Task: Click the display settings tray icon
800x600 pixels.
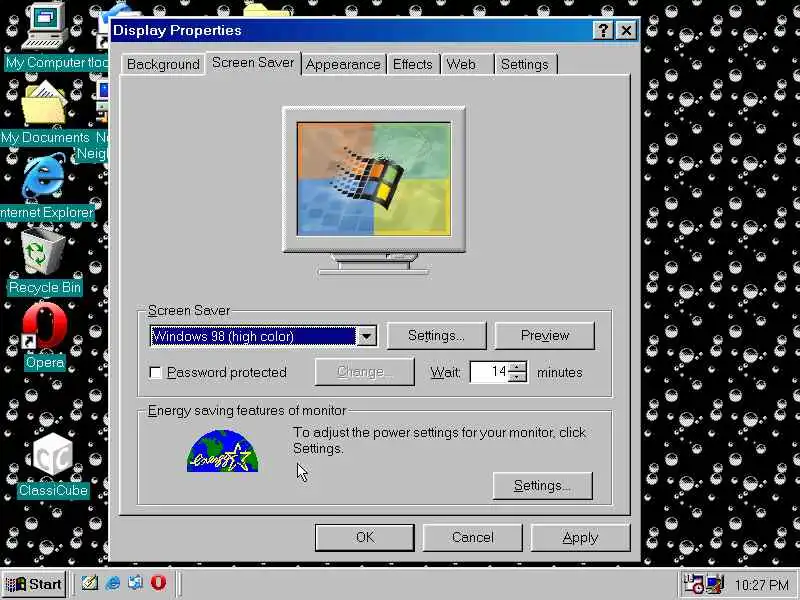Action: click(x=715, y=584)
